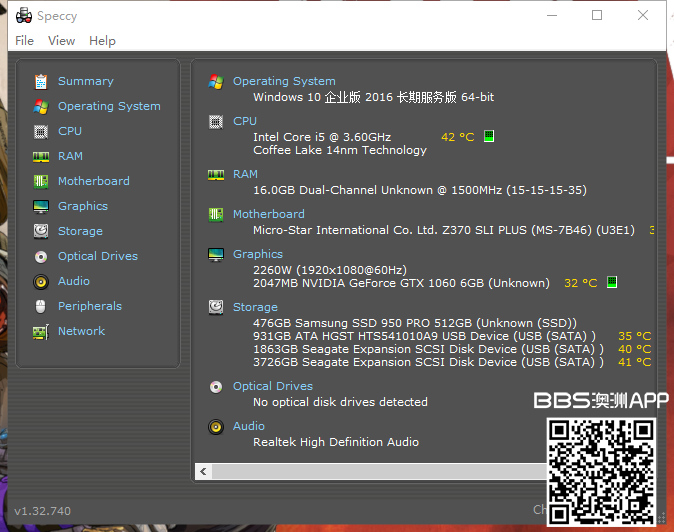Viewport: 674px width, 532px height.
Task: Click the Motherboard heading link in summary
Action: 268,214
